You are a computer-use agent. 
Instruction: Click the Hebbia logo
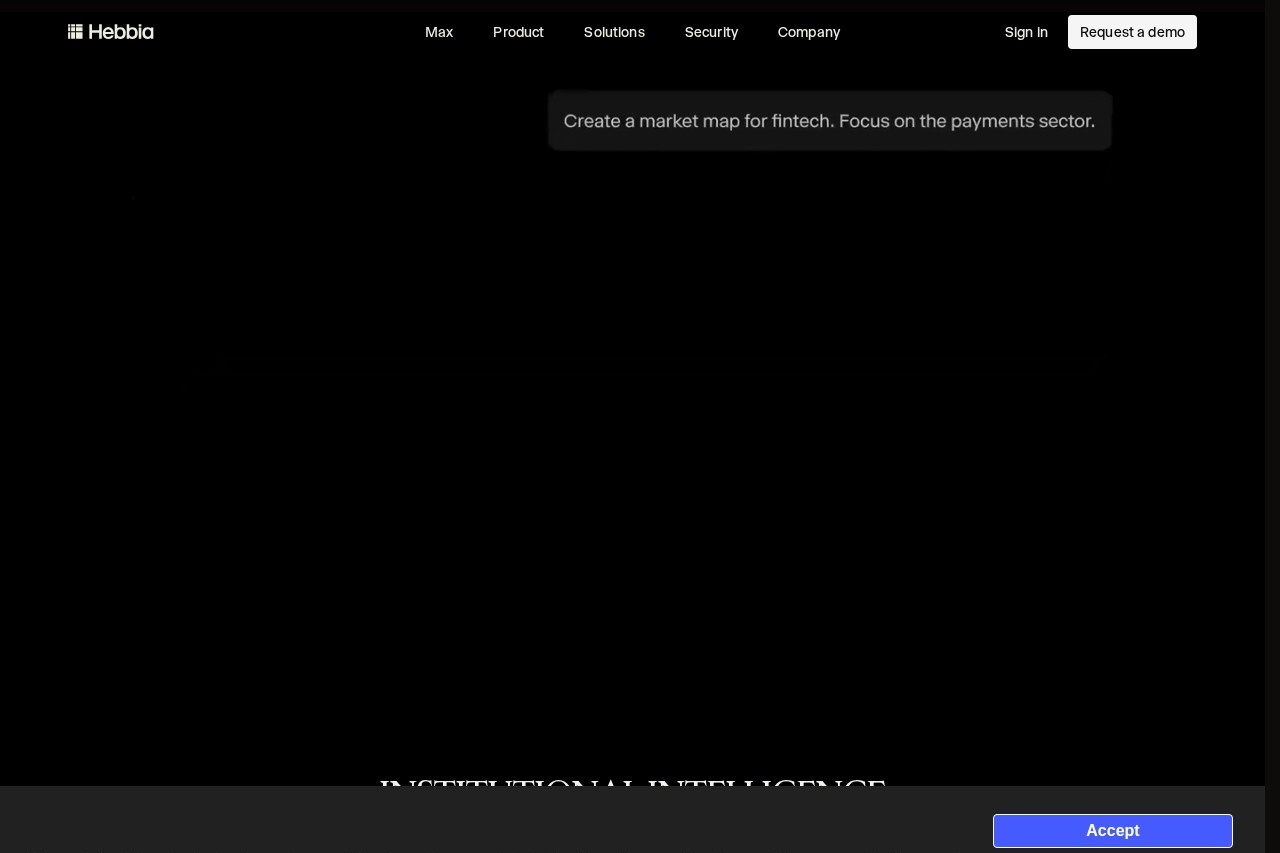pos(111,32)
